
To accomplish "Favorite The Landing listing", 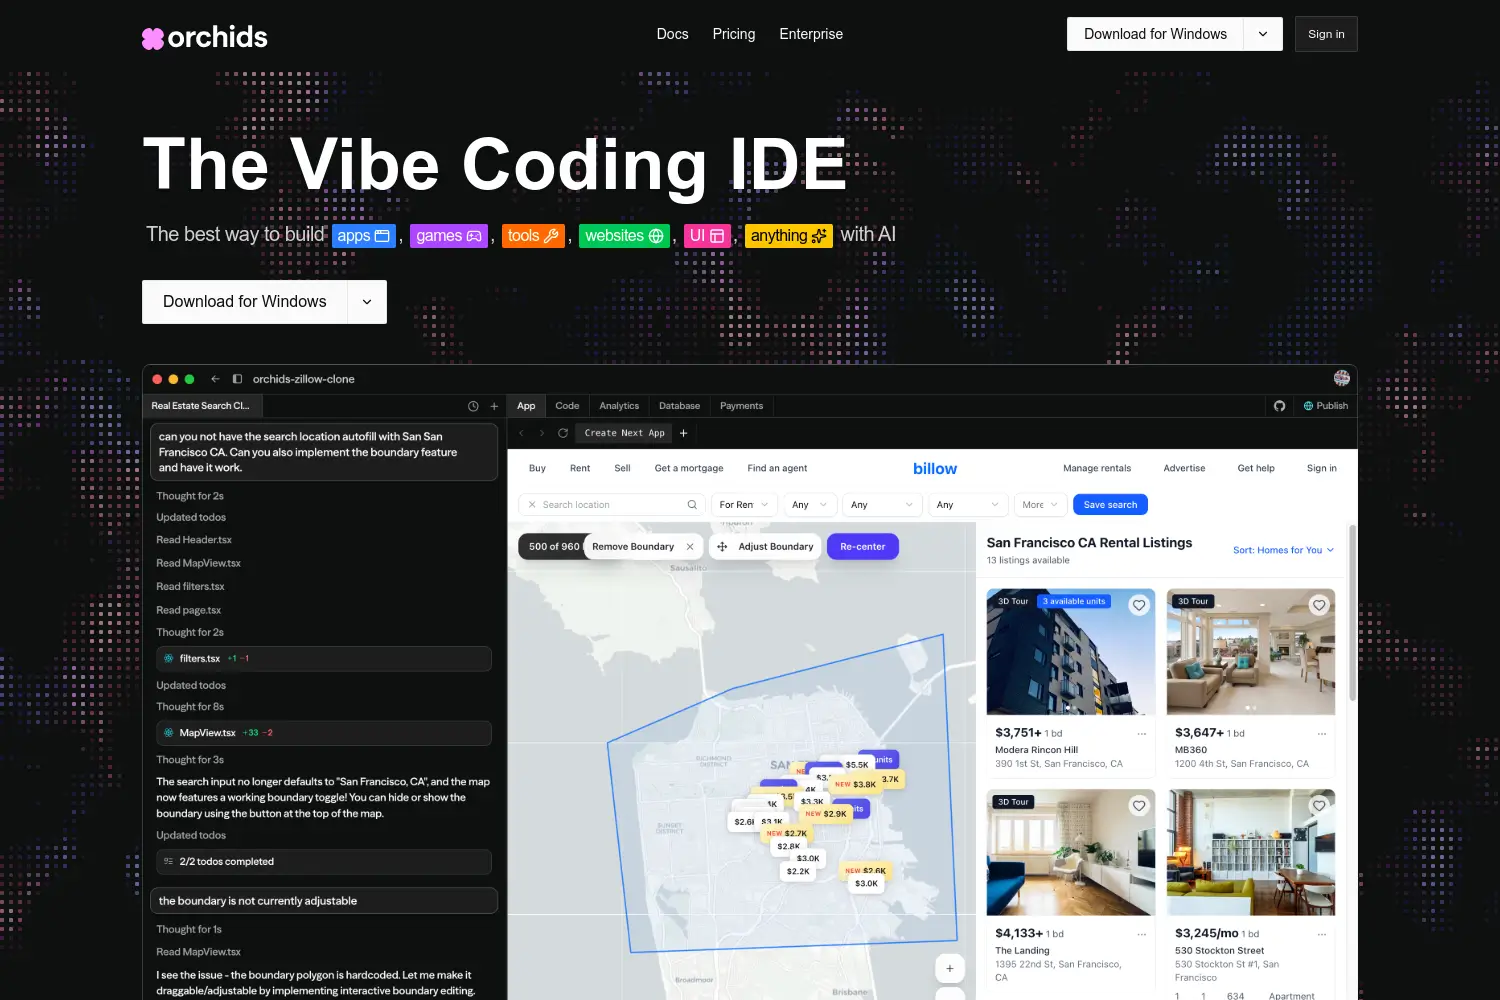I will pyautogui.click(x=1139, y=806).
